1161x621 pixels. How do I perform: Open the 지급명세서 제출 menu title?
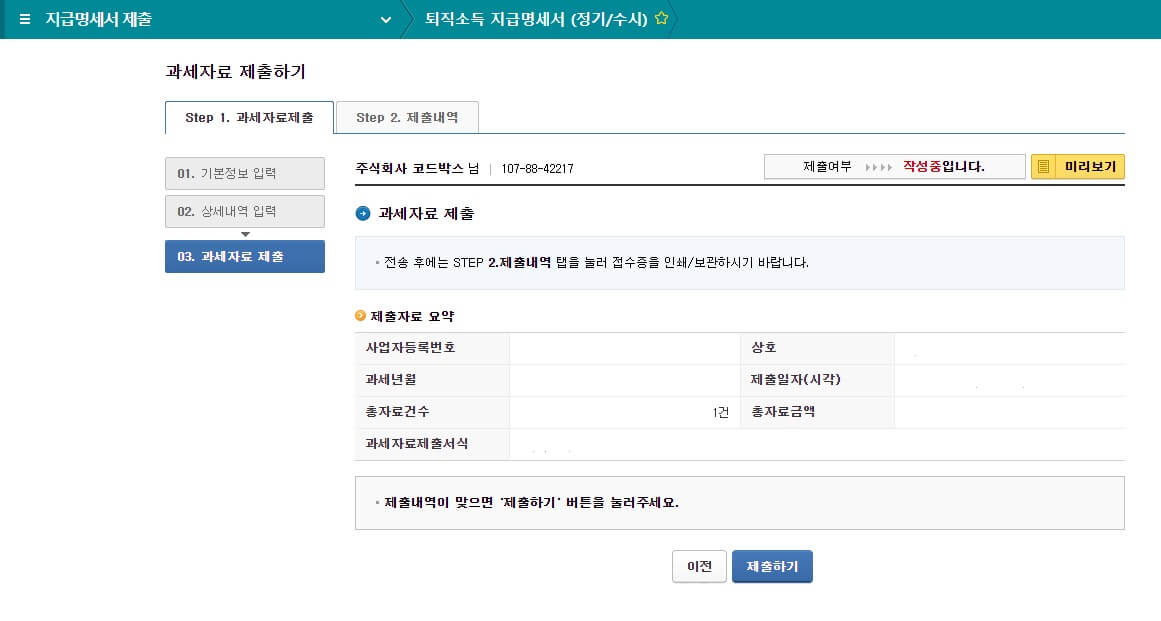[98, 20]
